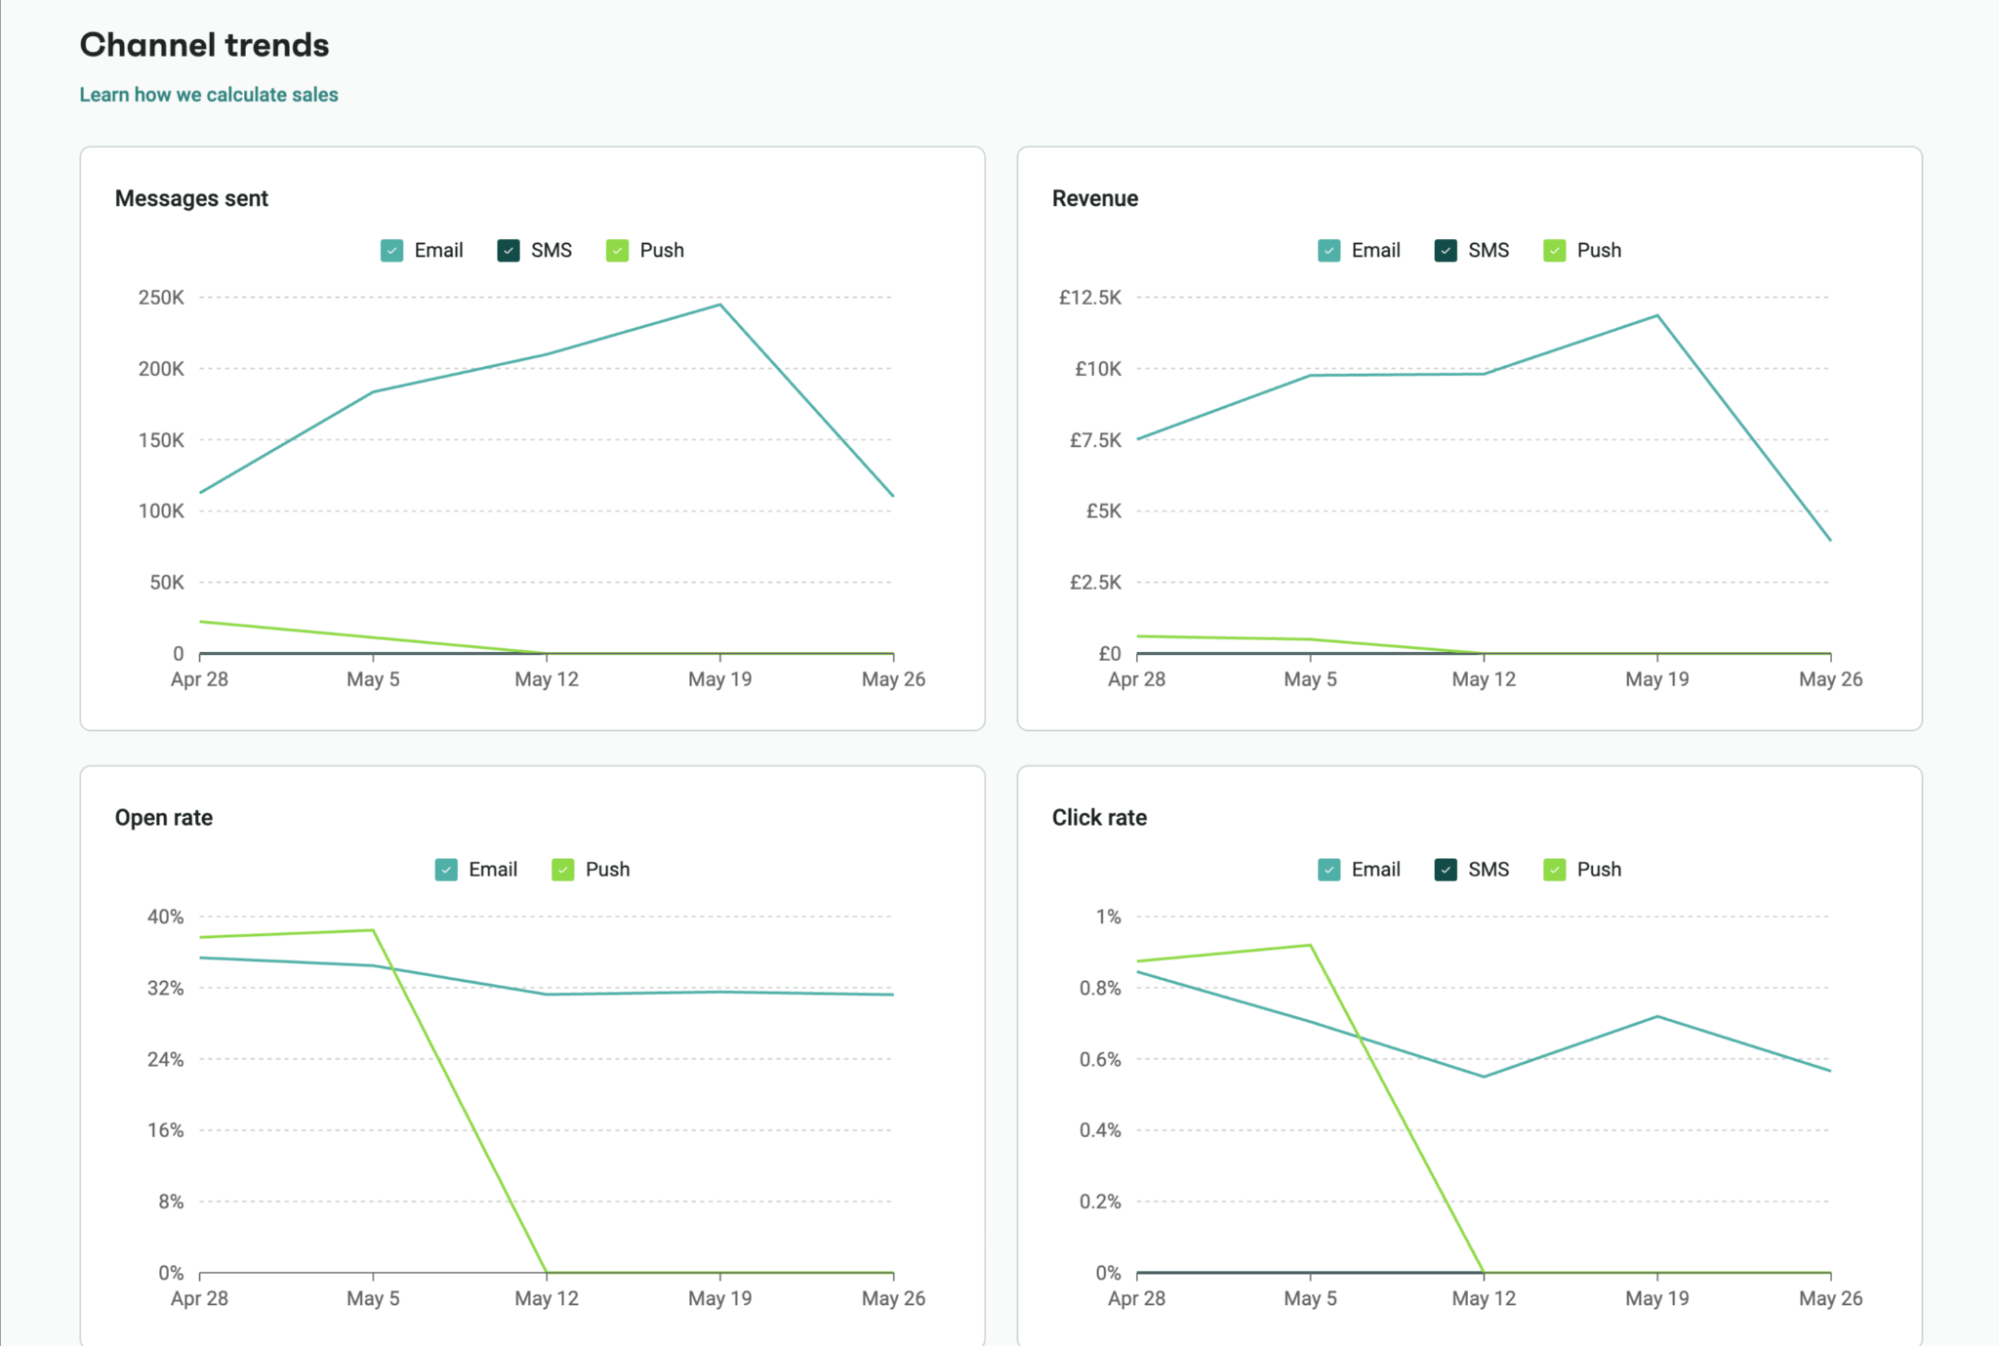Uncheck Email checkbox in Revenue chart
Image resolution: width=1999 pixels, height=1347 pixels.
coord(1329,251)
